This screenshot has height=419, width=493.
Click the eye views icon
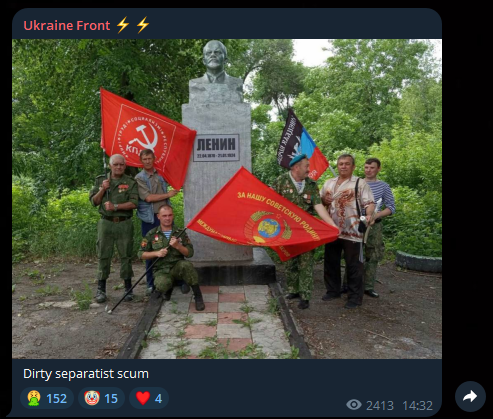354,405
